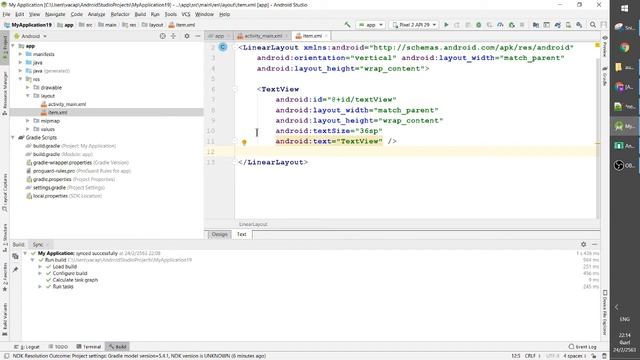640x360 pixels.
Task: Minimize the Build panel with minus icon
Action: click(595, 244)
